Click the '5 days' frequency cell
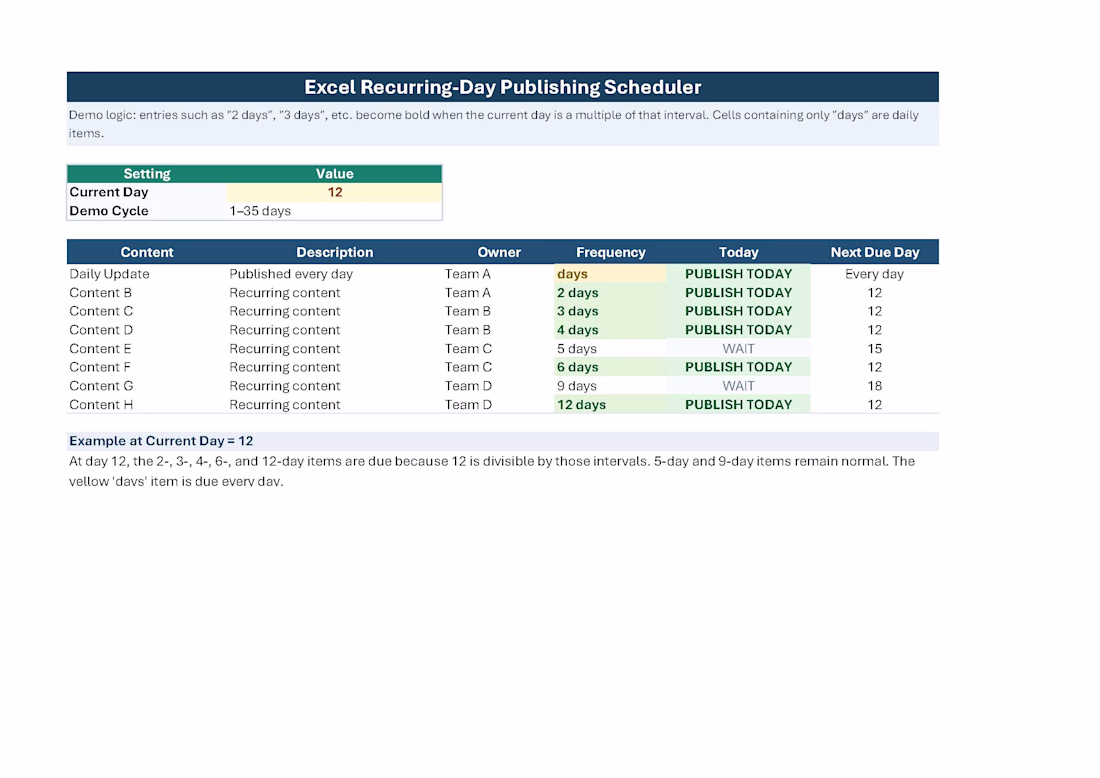Image resolution: width=1100 pixels, height=778 pixels. point(610,349)
